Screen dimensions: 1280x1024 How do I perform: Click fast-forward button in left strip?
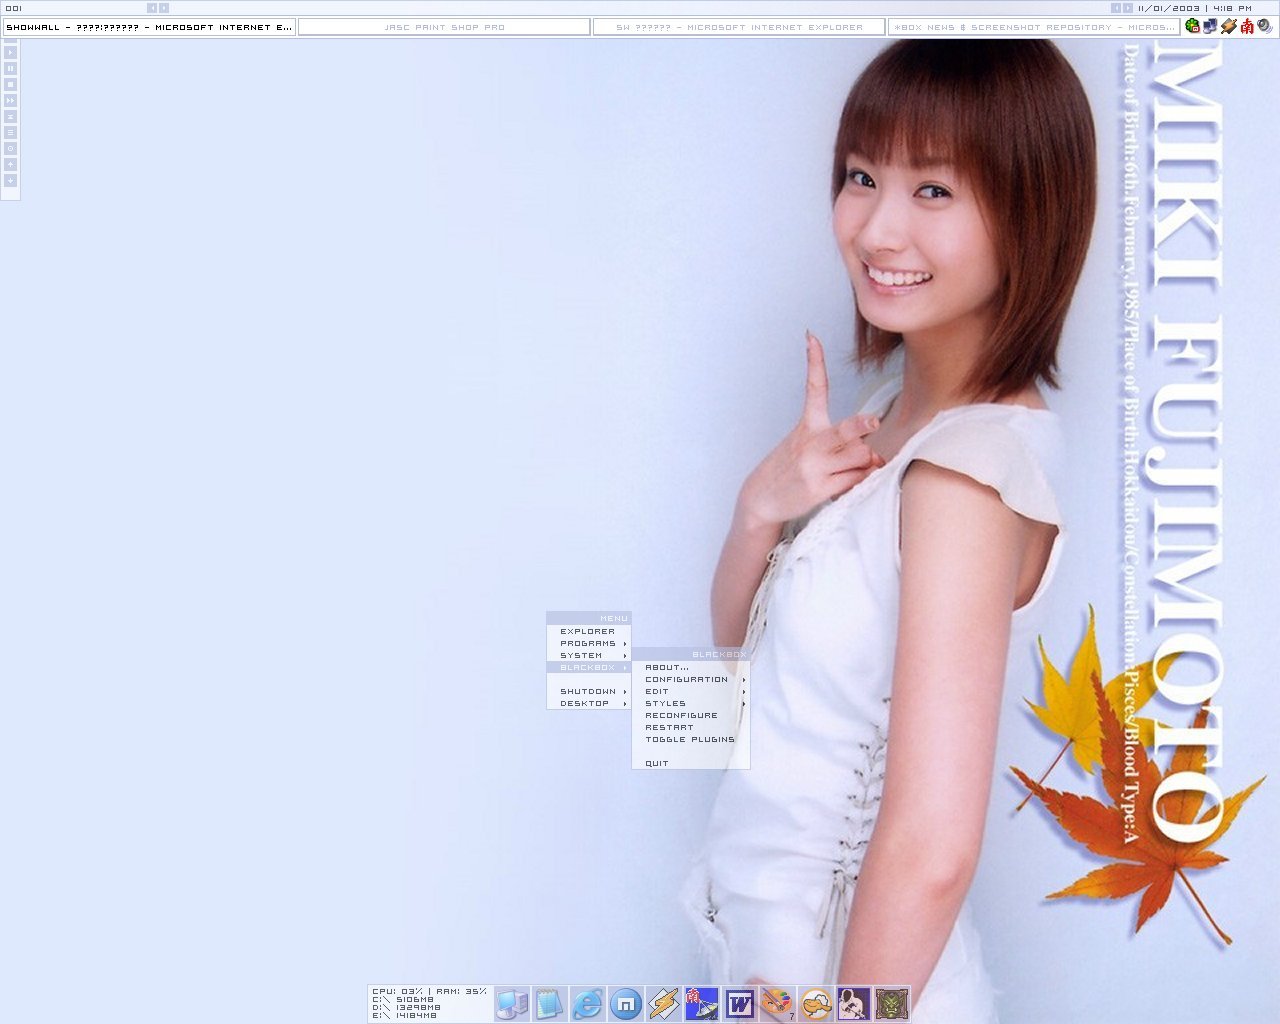click(x=11, y=100)
